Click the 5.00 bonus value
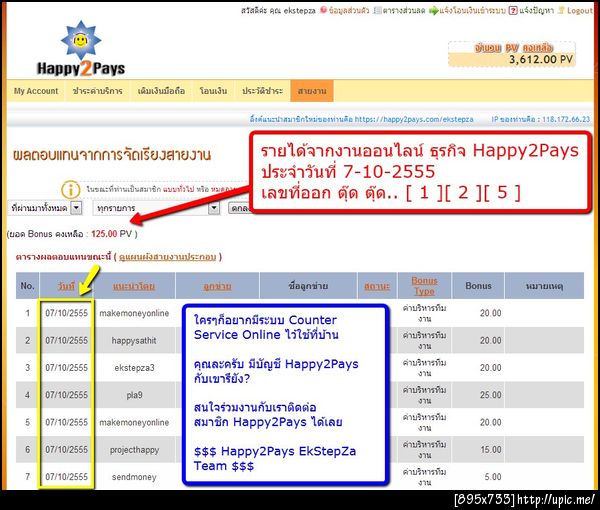 (x=493, y=477)
